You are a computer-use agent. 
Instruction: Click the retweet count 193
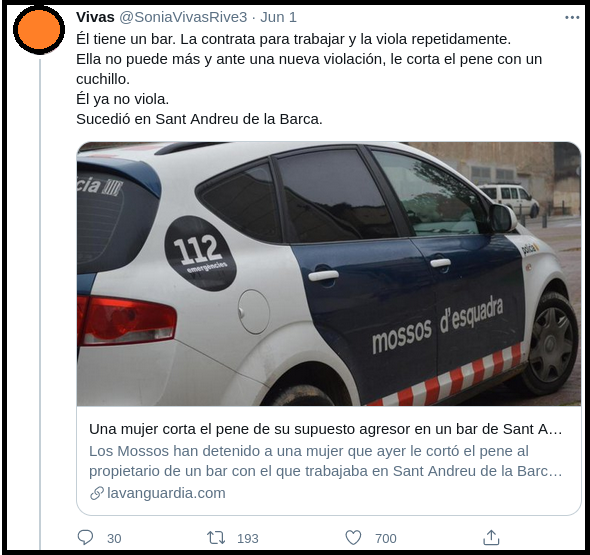coord(248,538)
